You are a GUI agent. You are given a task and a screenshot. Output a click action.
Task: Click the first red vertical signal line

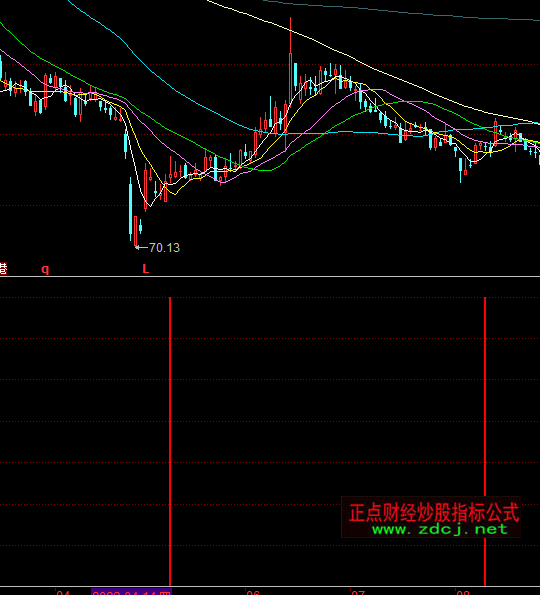pos(170,442)
